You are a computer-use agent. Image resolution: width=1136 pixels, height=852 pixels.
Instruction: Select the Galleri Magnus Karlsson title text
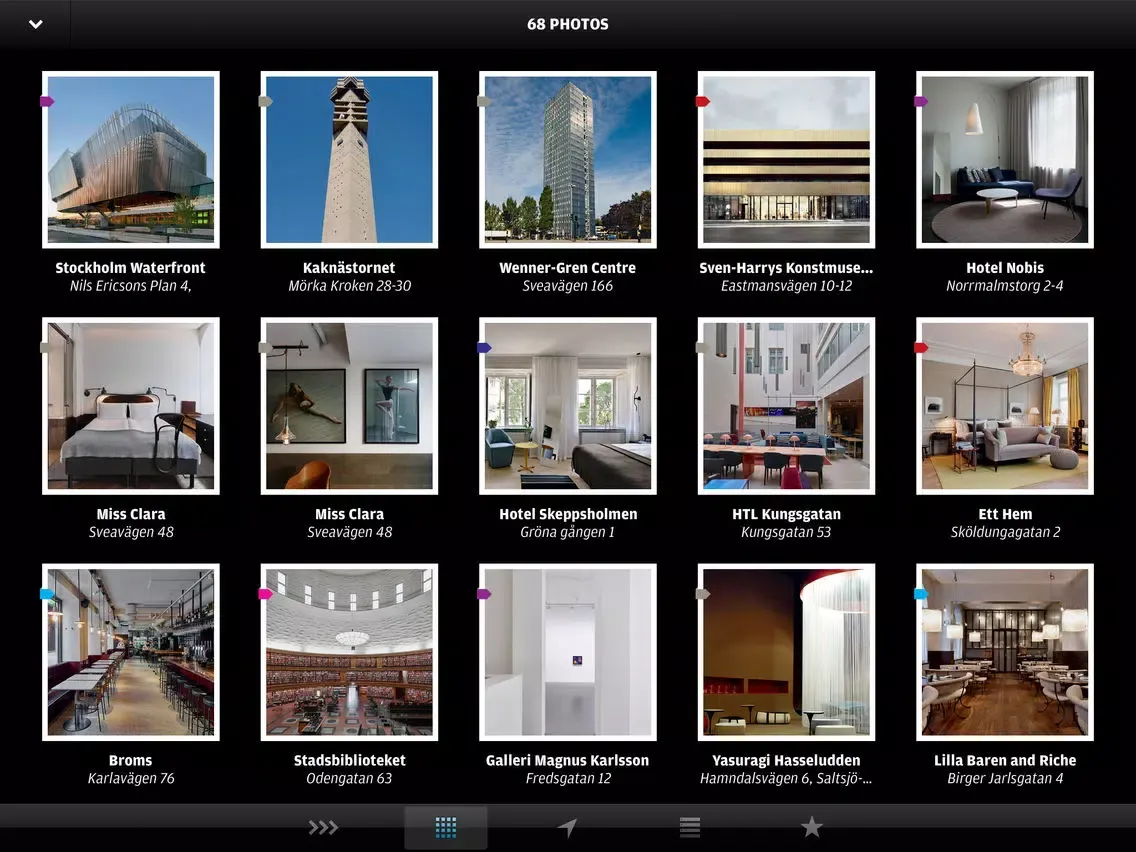tap(567, 761)
